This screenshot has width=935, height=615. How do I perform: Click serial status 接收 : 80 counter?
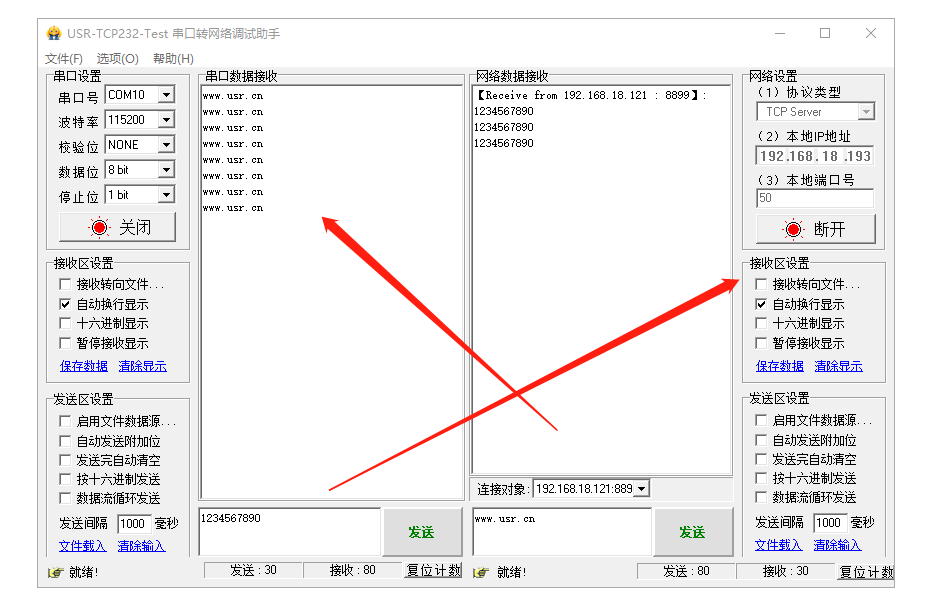tap(353, 570)
